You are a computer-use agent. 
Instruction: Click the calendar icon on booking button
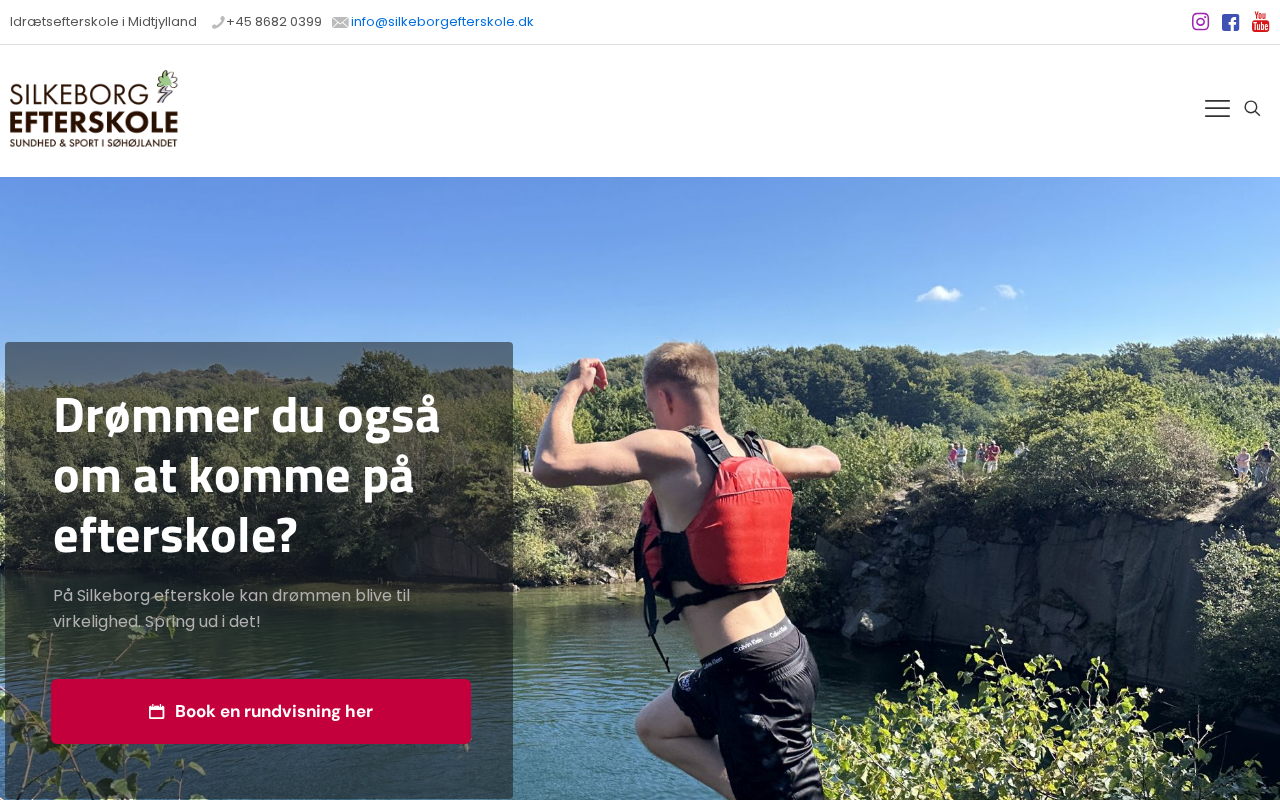157,712
